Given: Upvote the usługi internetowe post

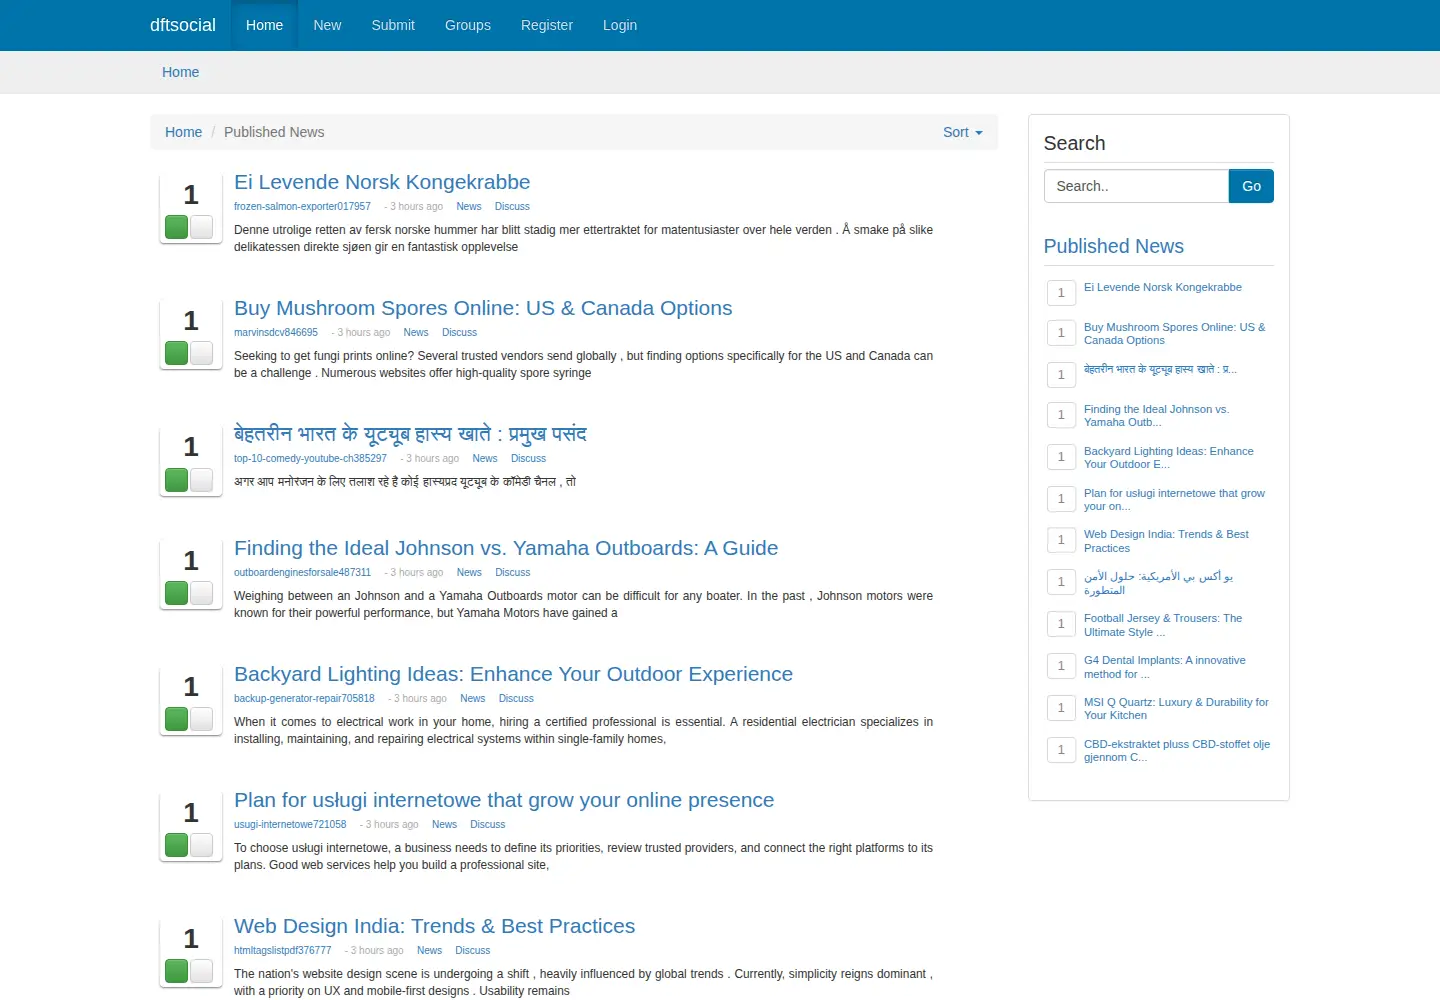Looking at the screenshot, I should pos(177,845).
